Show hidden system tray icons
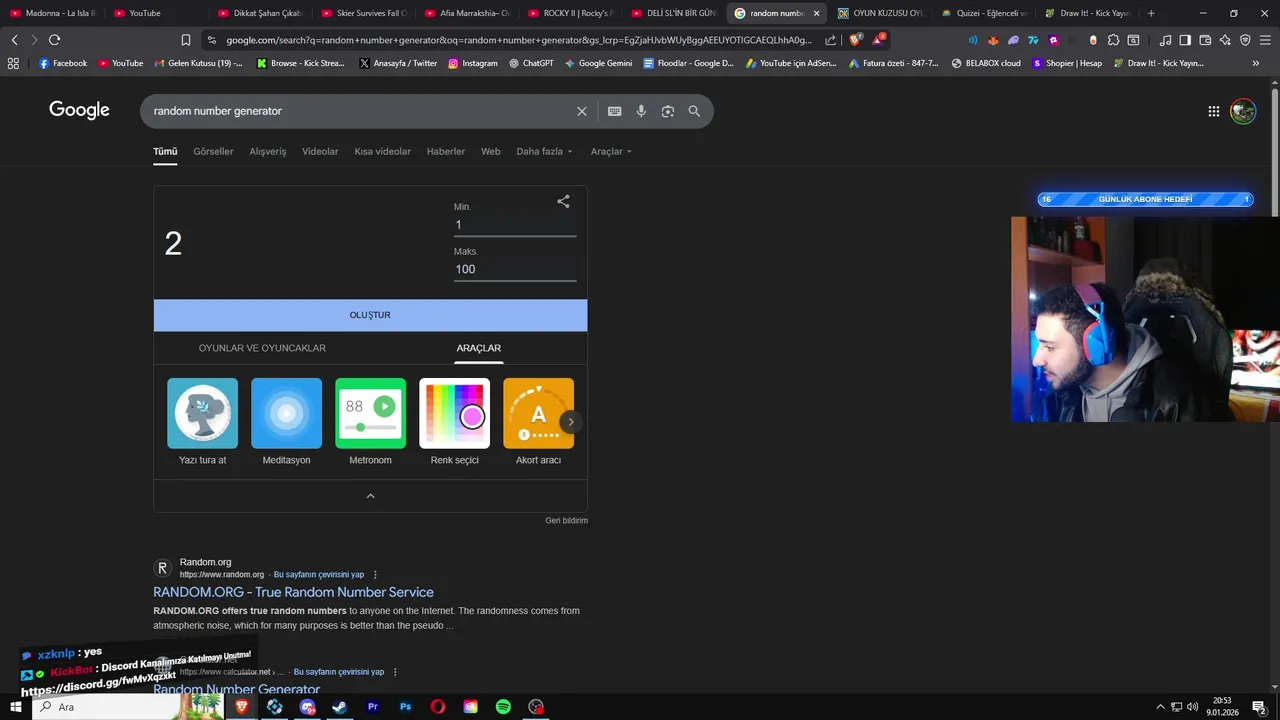1280x720 pixels. (x=1160, y=707)
